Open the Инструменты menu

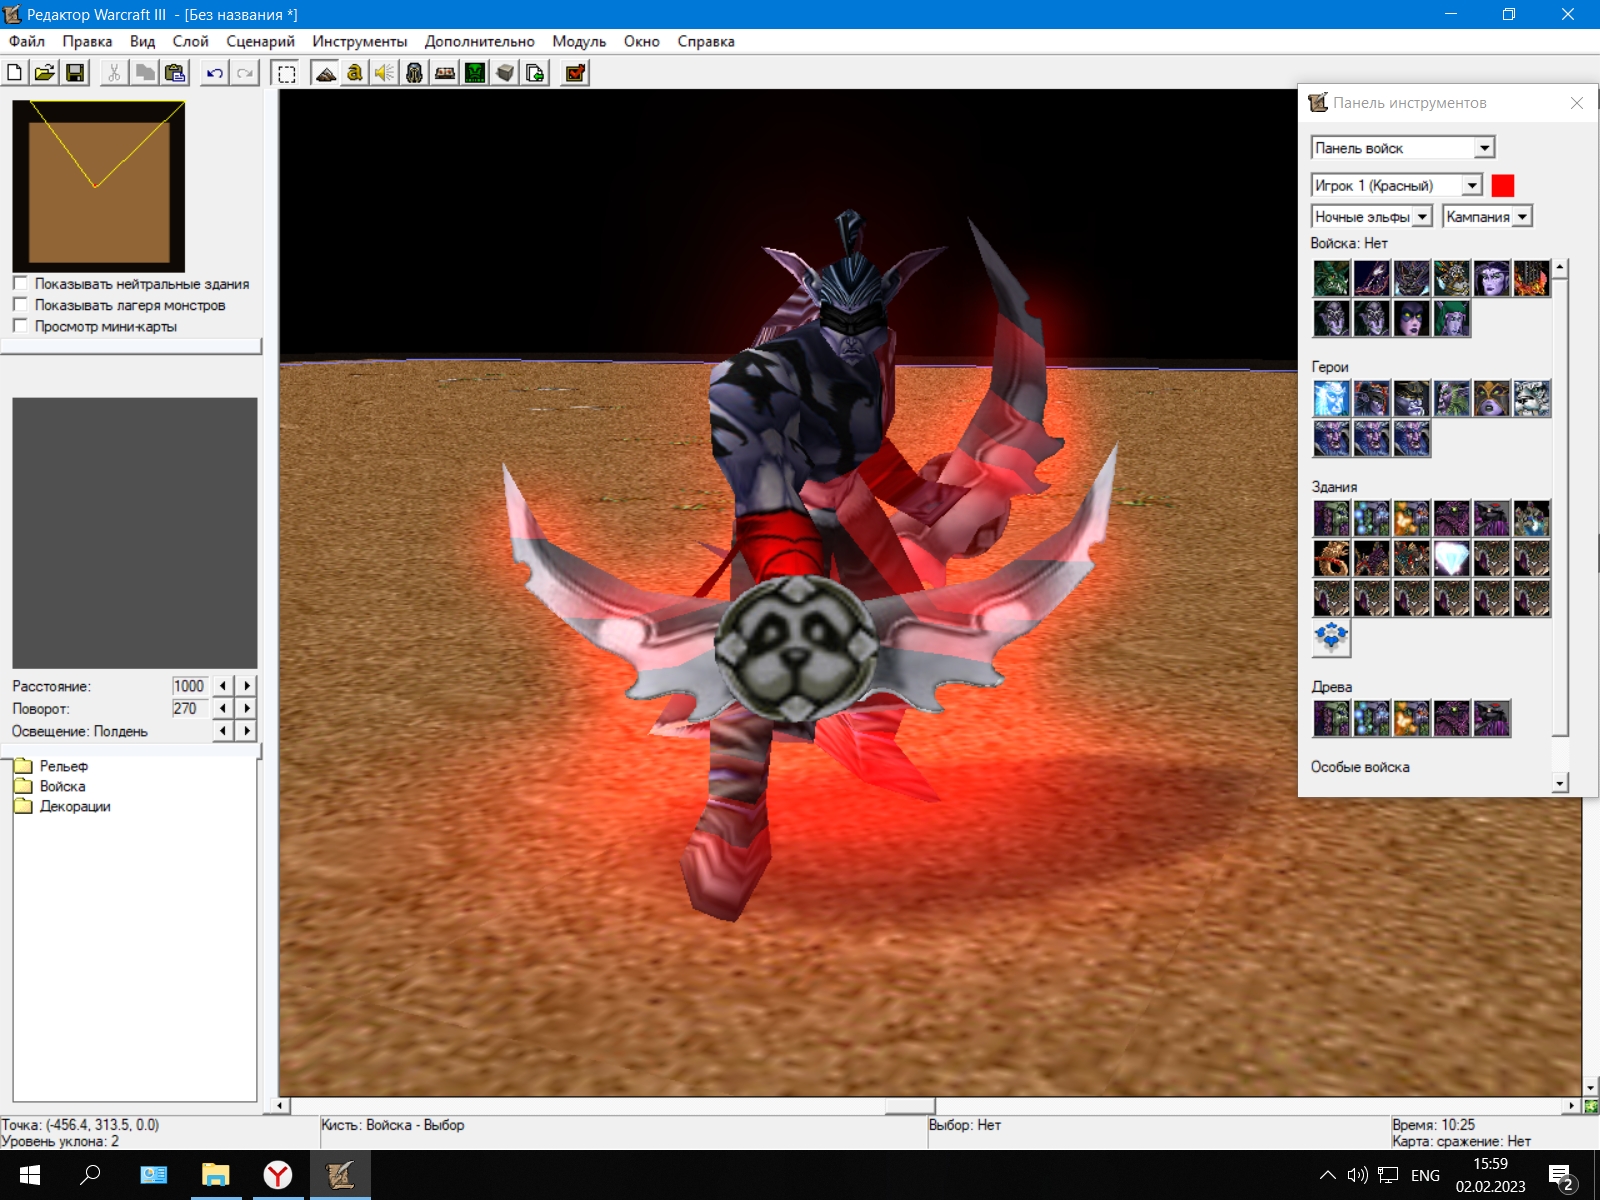coord(360,41)
